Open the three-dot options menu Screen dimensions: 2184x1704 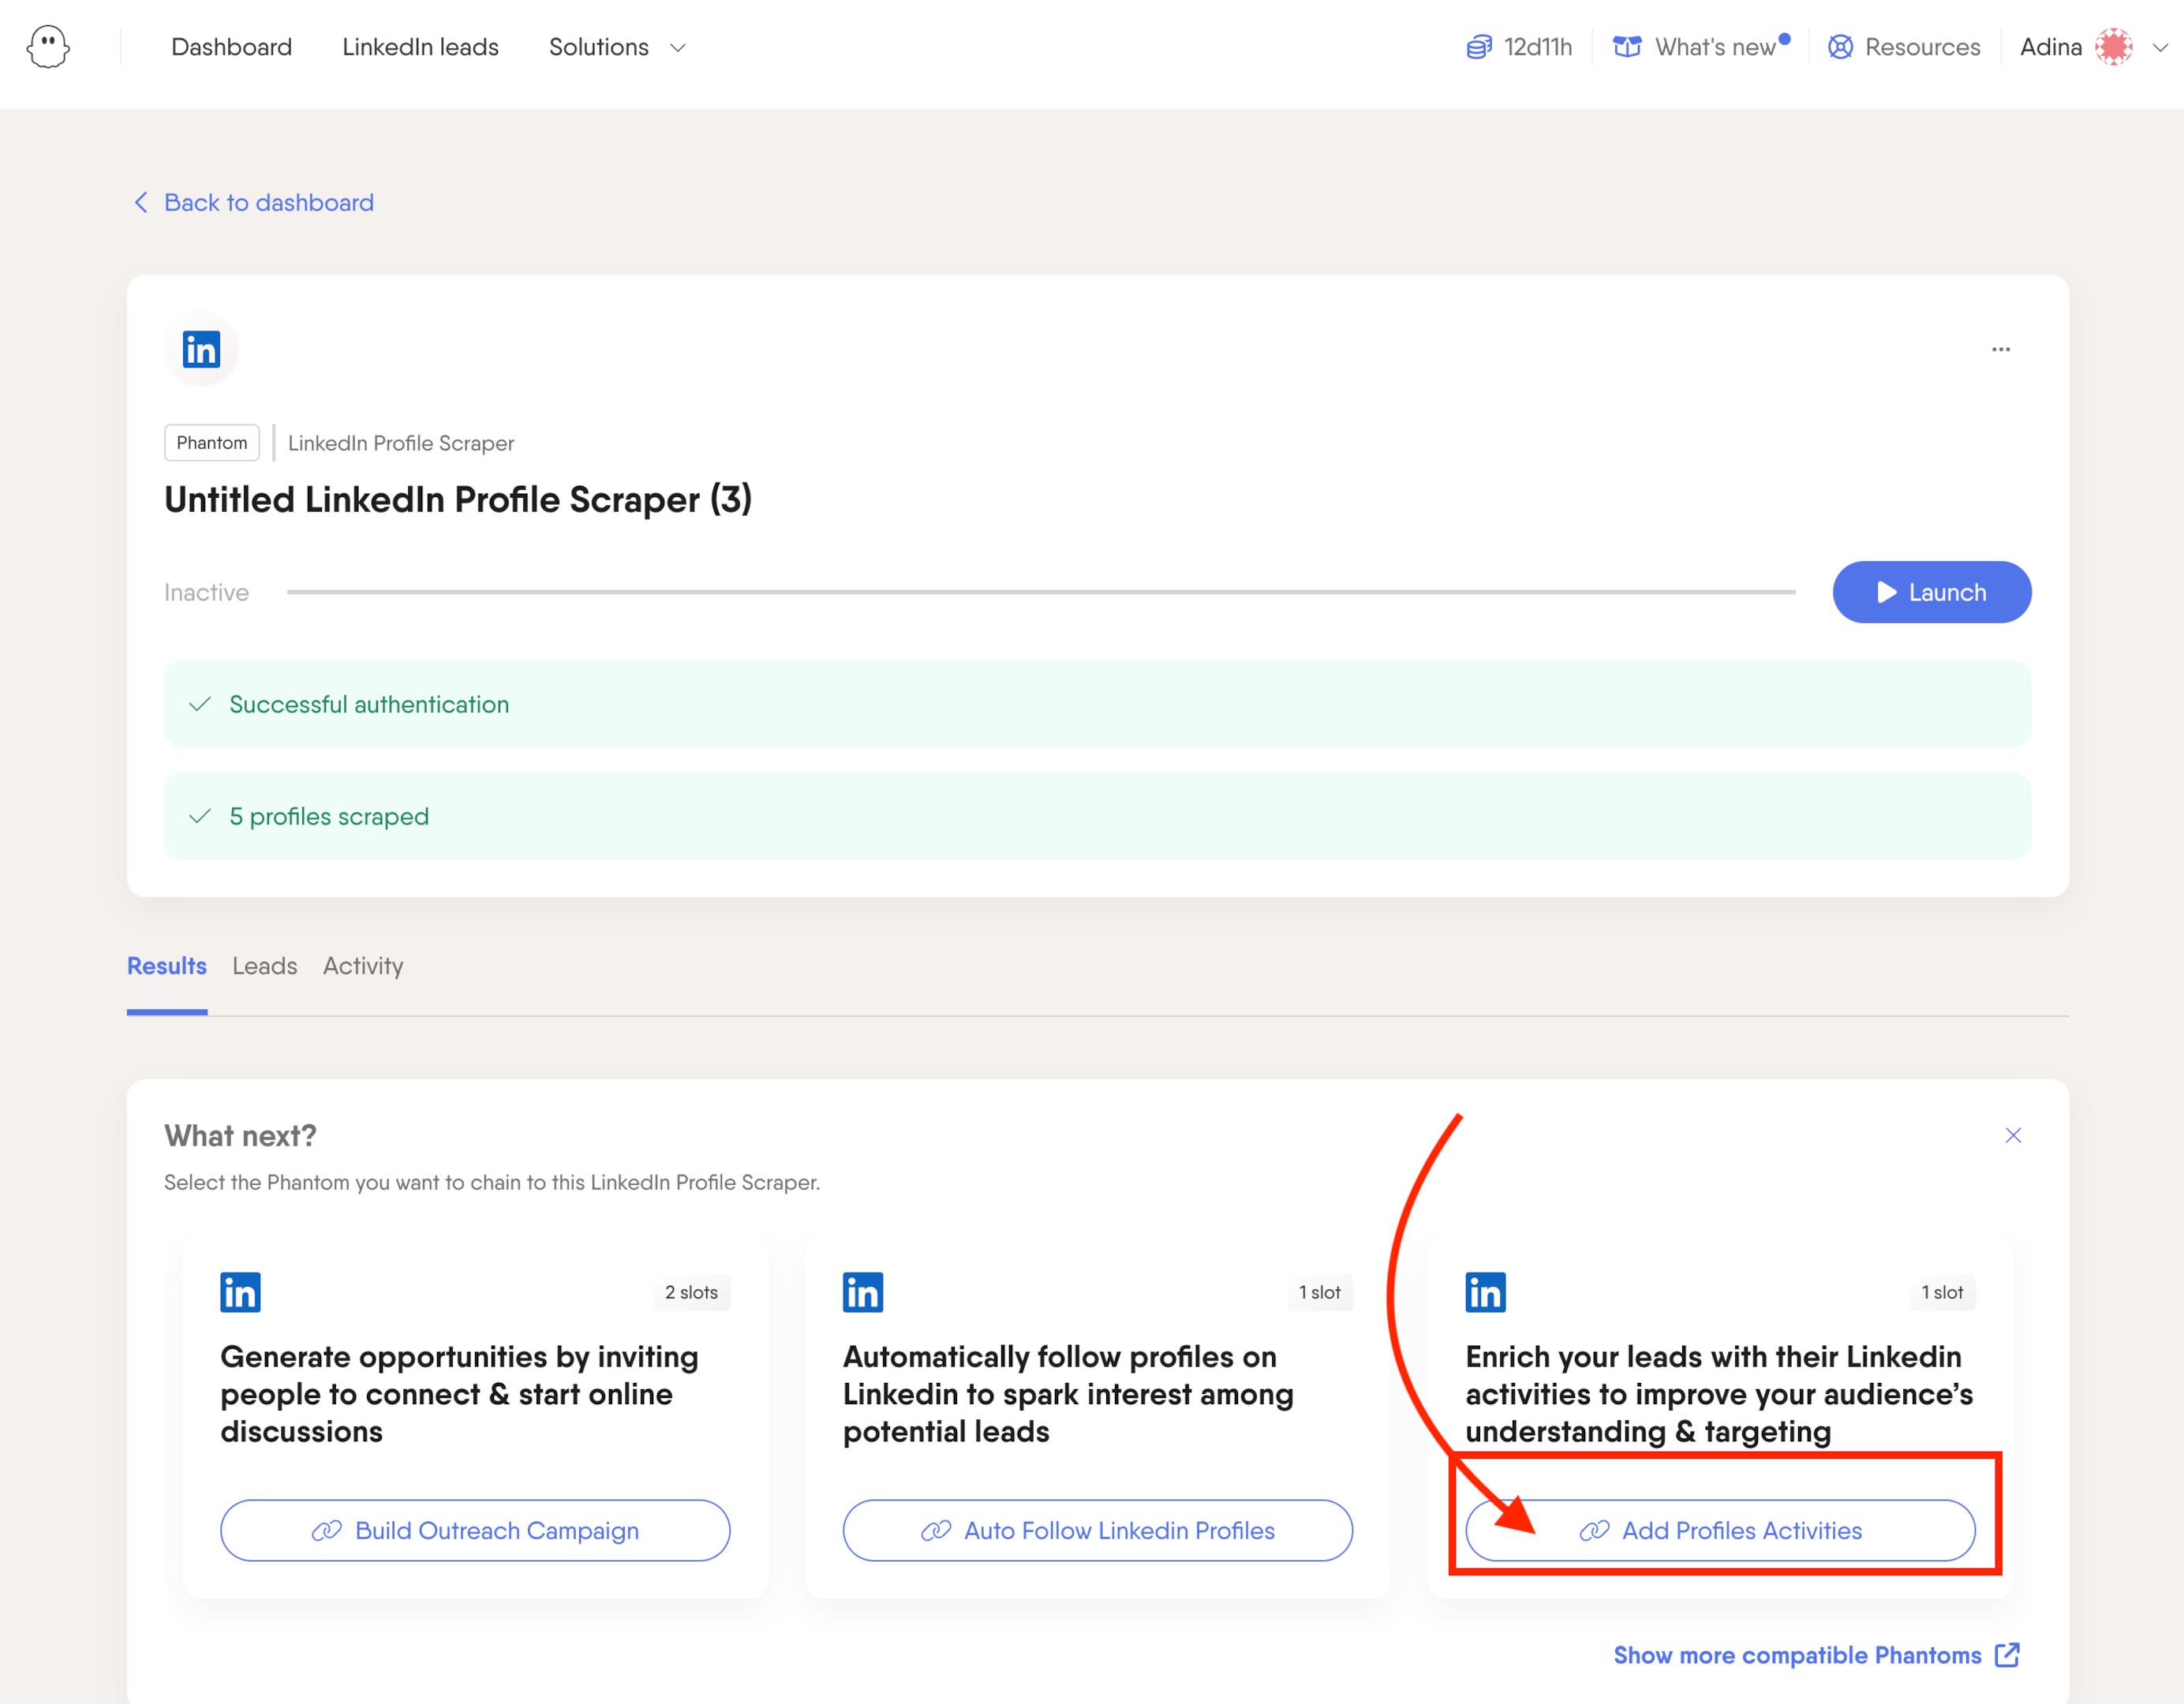click(x=2001, y=349)
